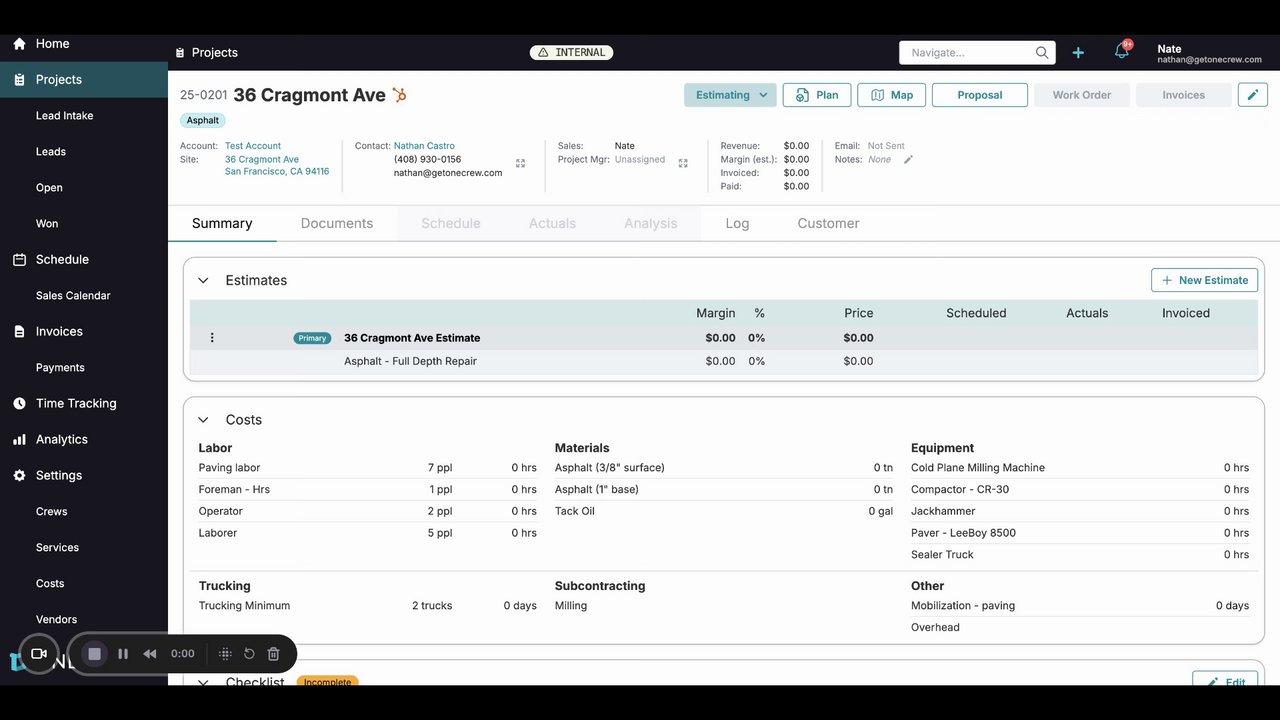Open the Proposal button
Screen dimensions: 1280x720
980,95
